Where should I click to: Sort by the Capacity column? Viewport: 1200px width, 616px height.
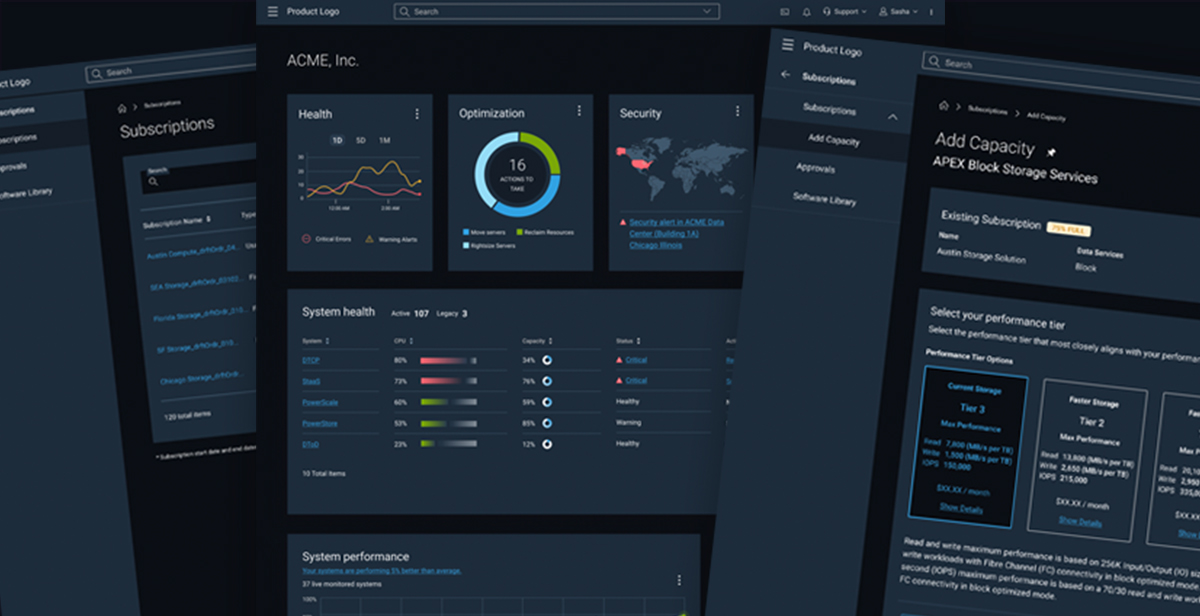537,341
